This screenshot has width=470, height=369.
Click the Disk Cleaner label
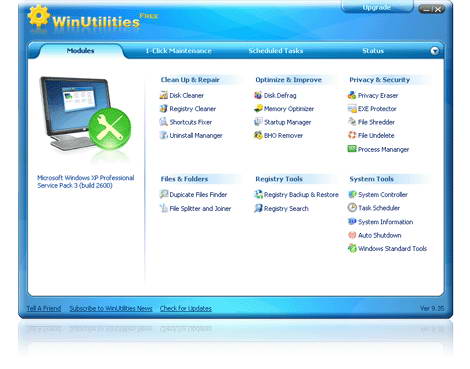point(186,95)
